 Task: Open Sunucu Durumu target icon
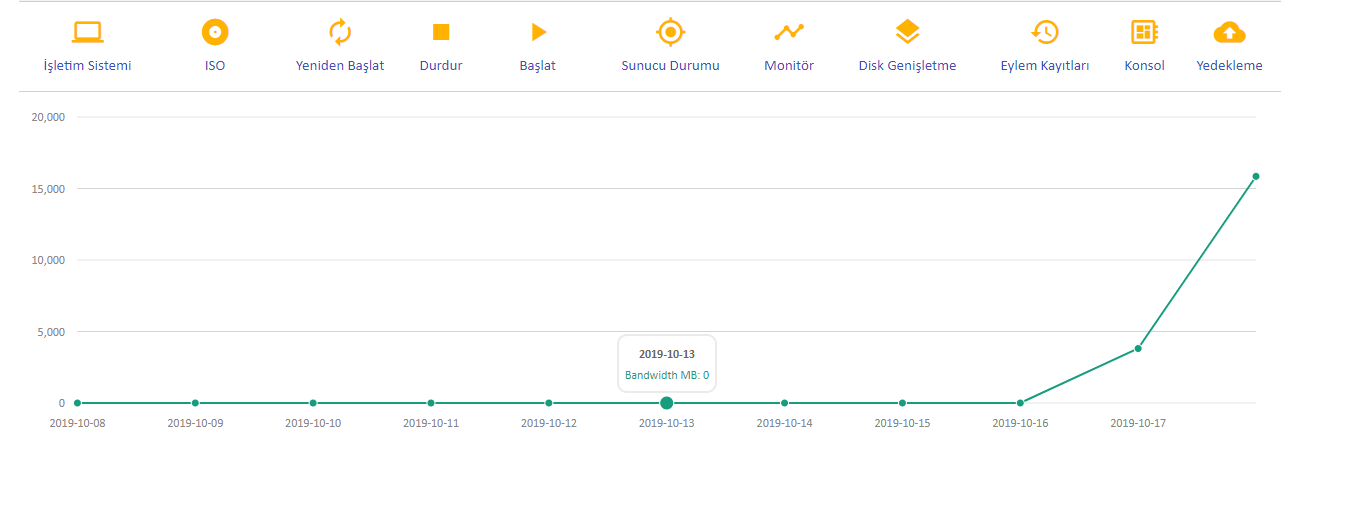[x=671, y=32]
